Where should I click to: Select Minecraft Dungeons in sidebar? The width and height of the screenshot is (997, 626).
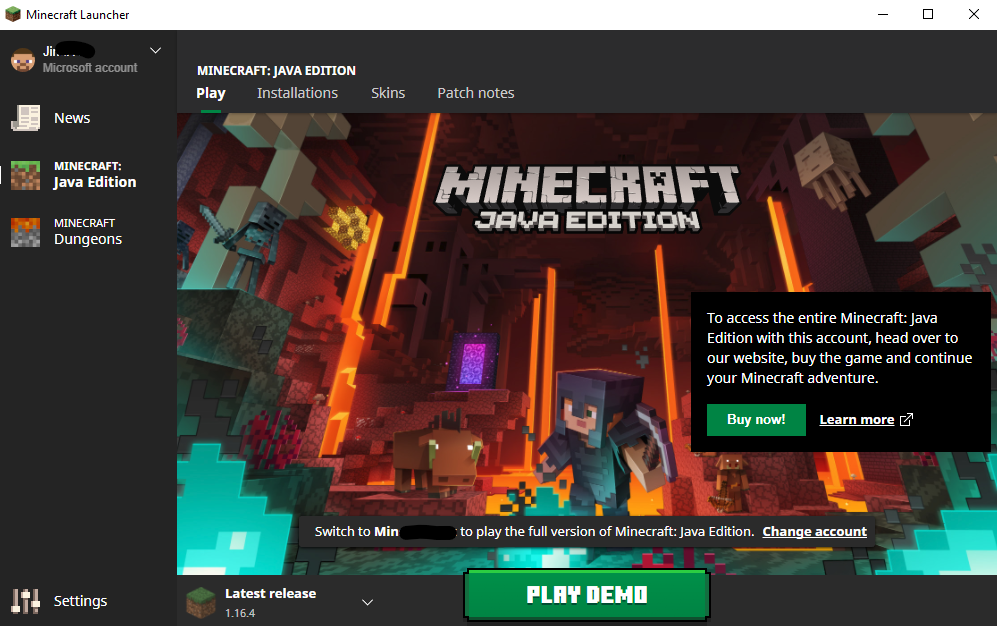(x=88, y=233)
